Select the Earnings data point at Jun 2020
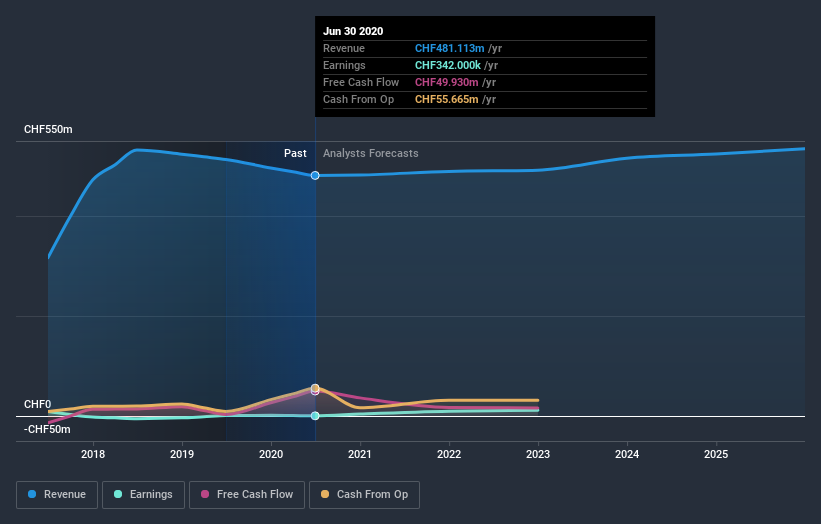Viewport: 821px width, 524px height. [x=315, y=416]
